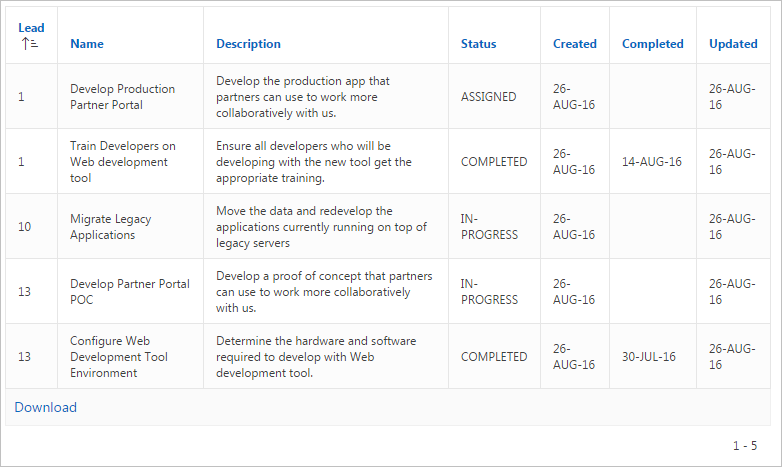Click the Develop Partner Portal POC cell
The height and width of the screenshot is (467, 782).
coord(129,292)
